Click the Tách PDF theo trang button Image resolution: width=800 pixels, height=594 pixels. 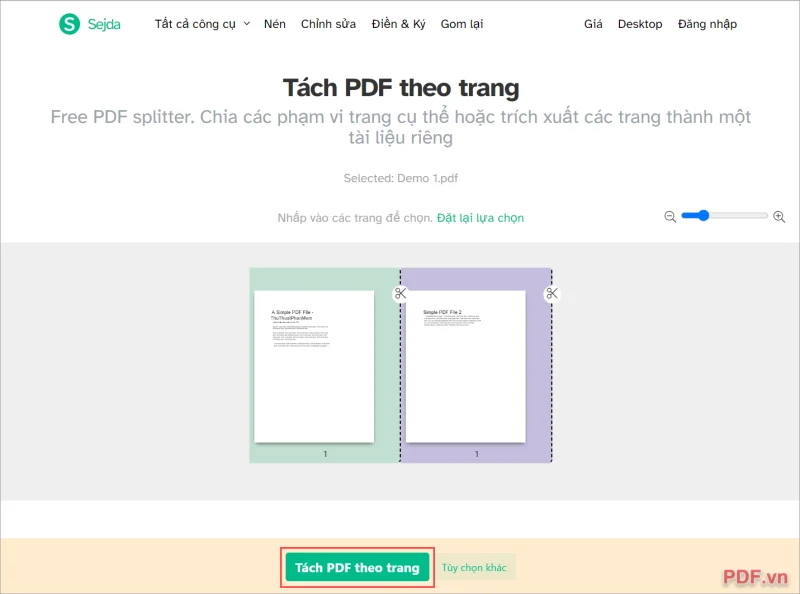point(357,567)
